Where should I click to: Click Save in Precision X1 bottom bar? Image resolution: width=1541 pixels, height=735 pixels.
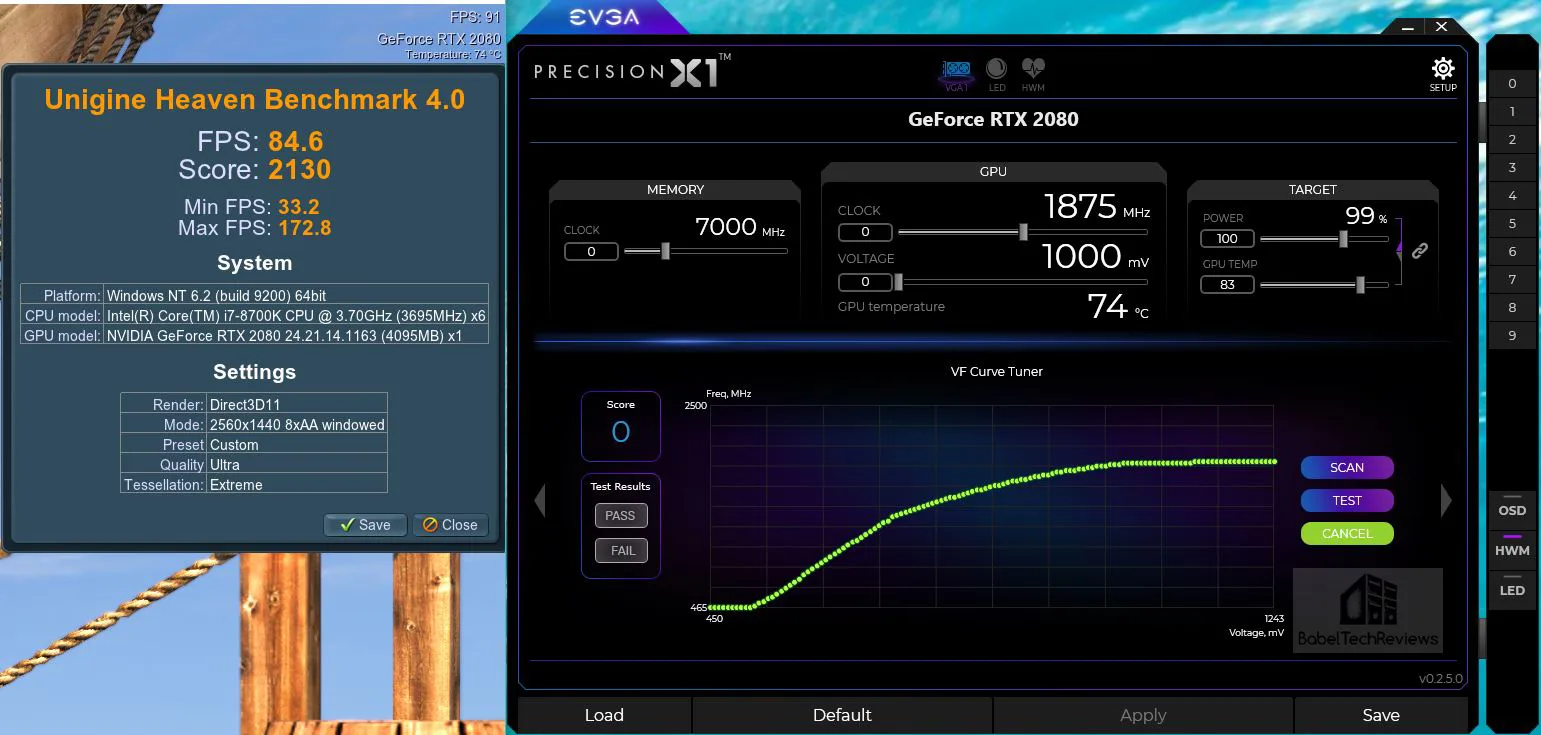(1381, 715)
